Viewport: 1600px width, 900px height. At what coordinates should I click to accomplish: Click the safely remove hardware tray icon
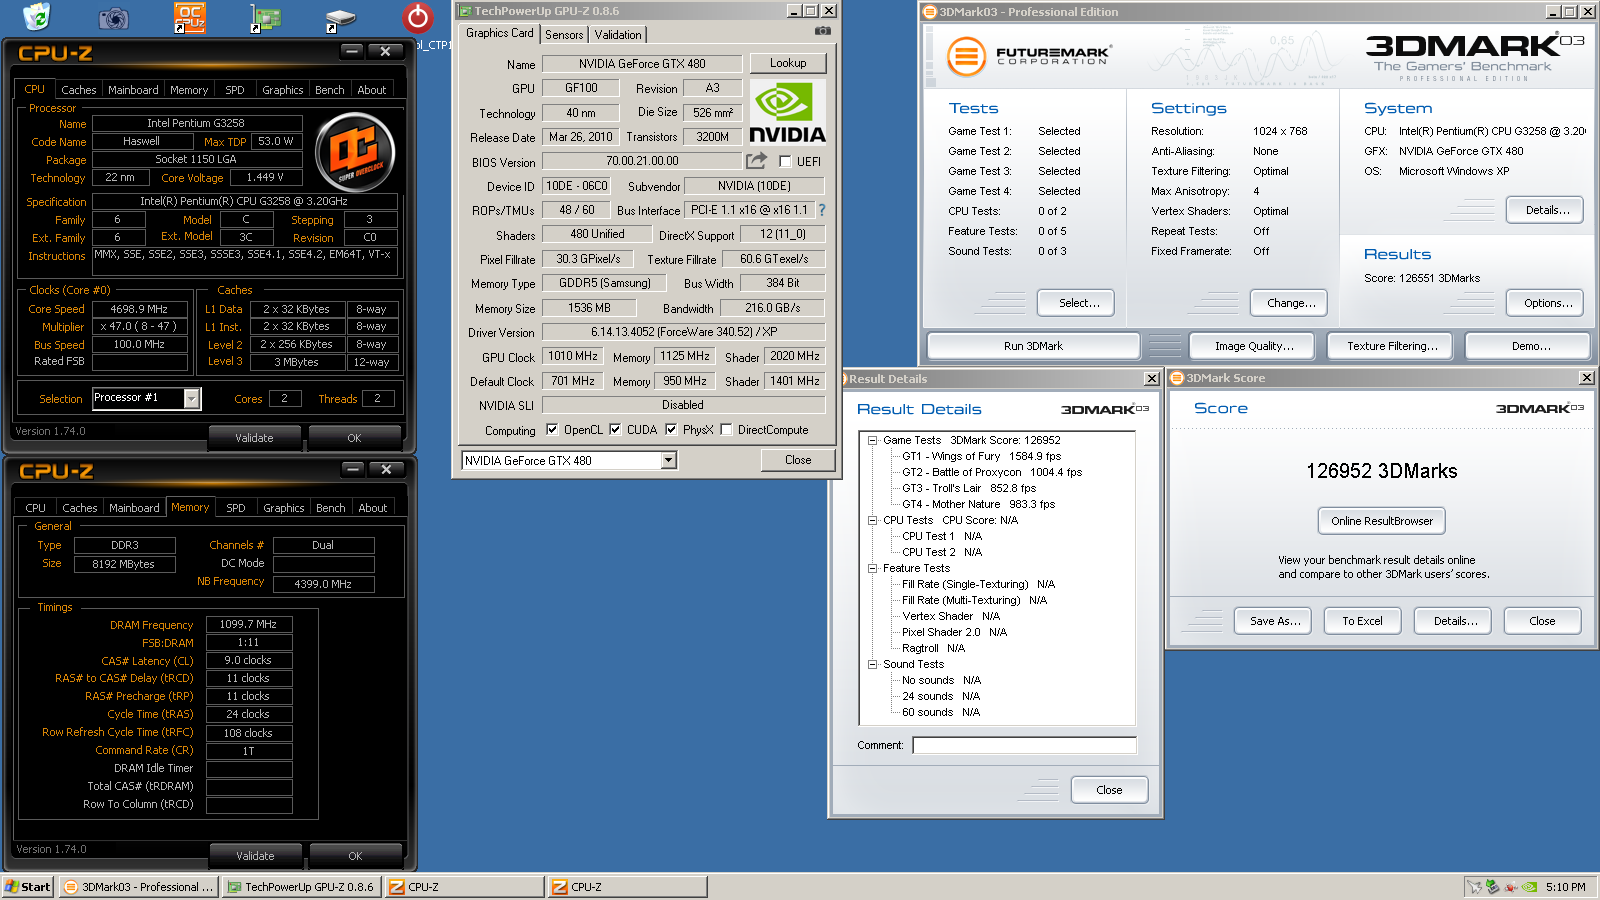[x=1492, y=886]
